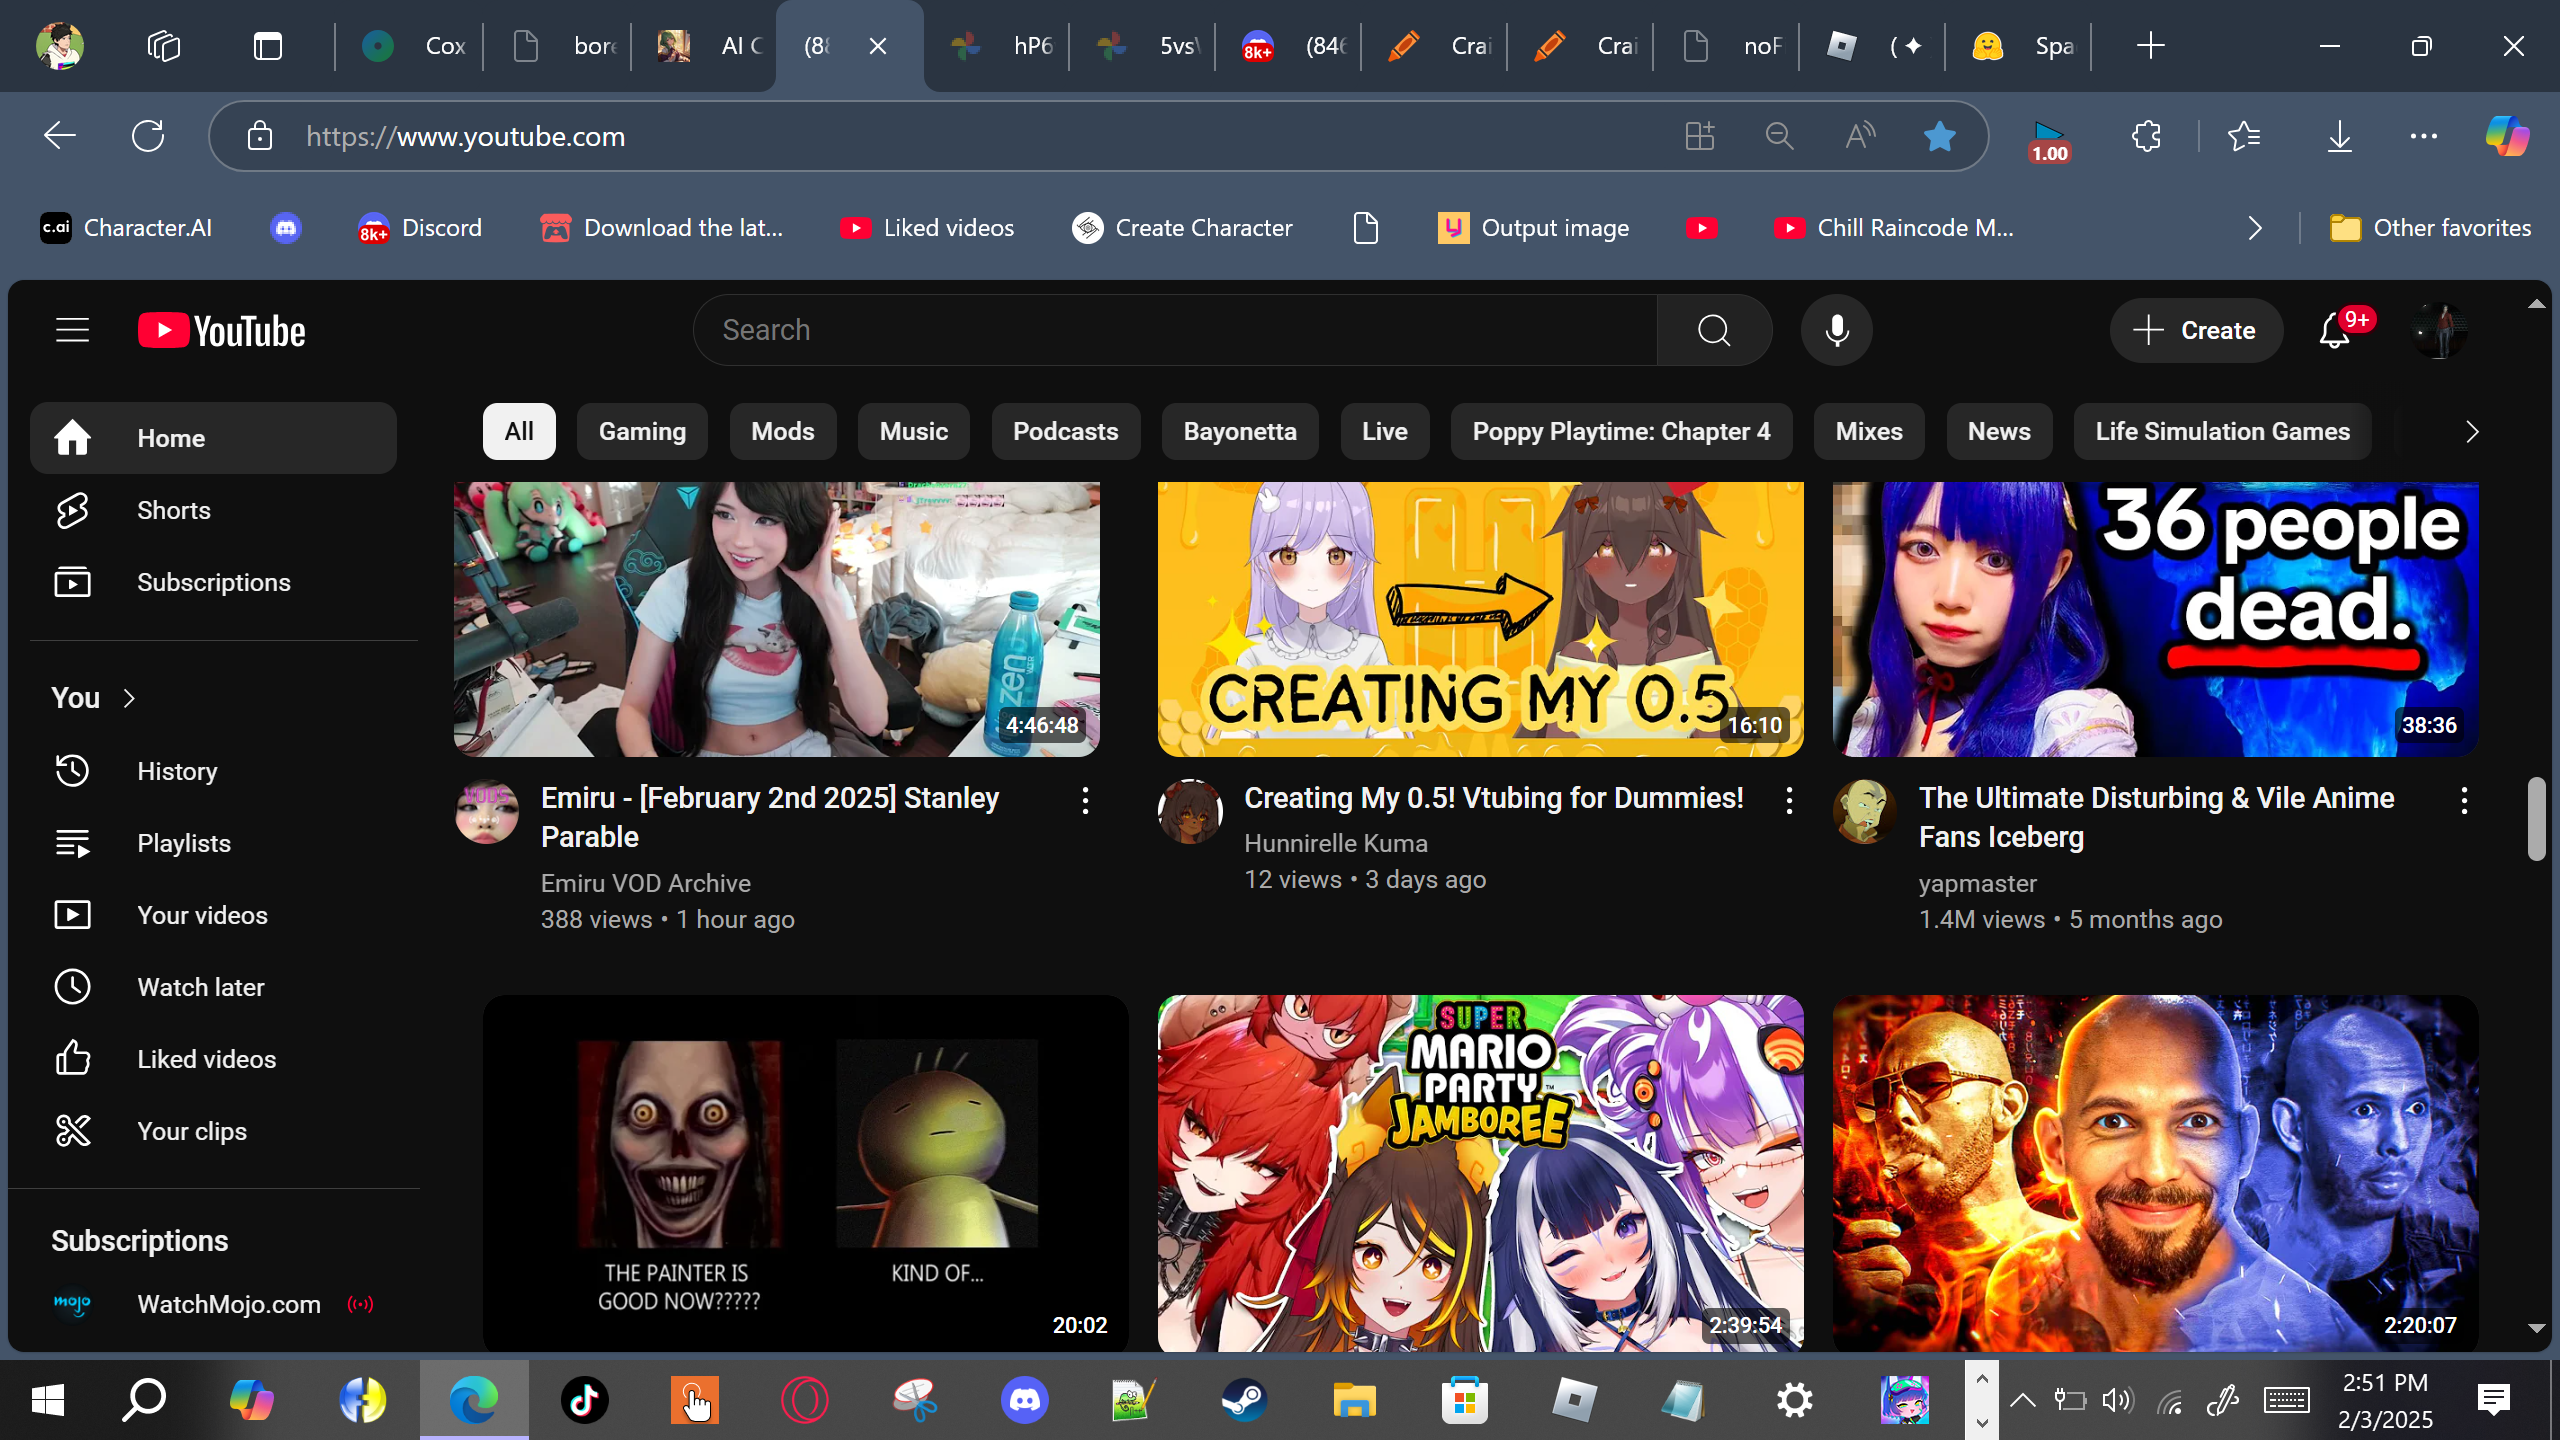Open options for Vtubing for Dummies video
This screenshot has height=1440, width=2560.
click(x=1789, y=800)
